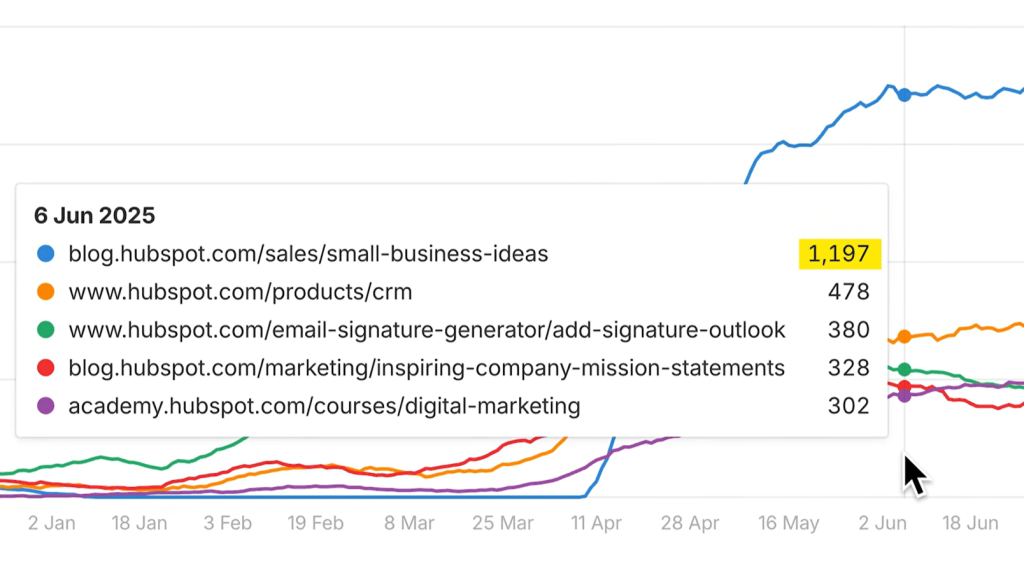Click the 2 Jun axis label
Image resolution: width=1024 pixels, height=564 pixels.
pyautogui.click(x=882, y=523)
